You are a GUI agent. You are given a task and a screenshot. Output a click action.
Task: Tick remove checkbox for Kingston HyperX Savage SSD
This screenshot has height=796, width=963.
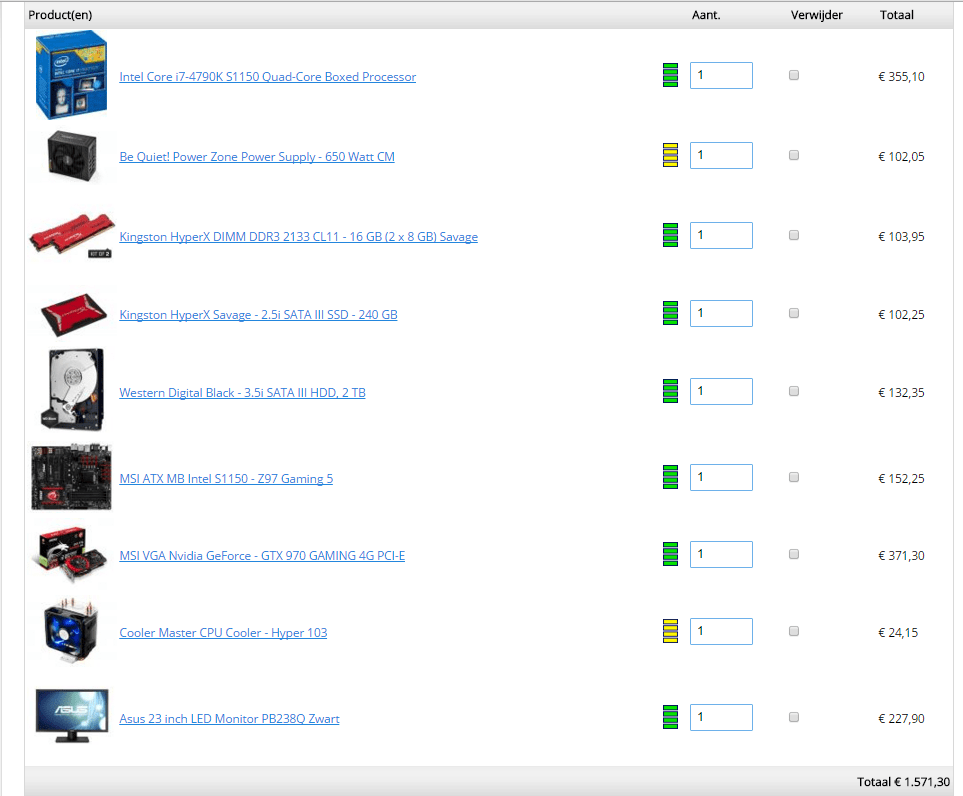pos(793,313)
